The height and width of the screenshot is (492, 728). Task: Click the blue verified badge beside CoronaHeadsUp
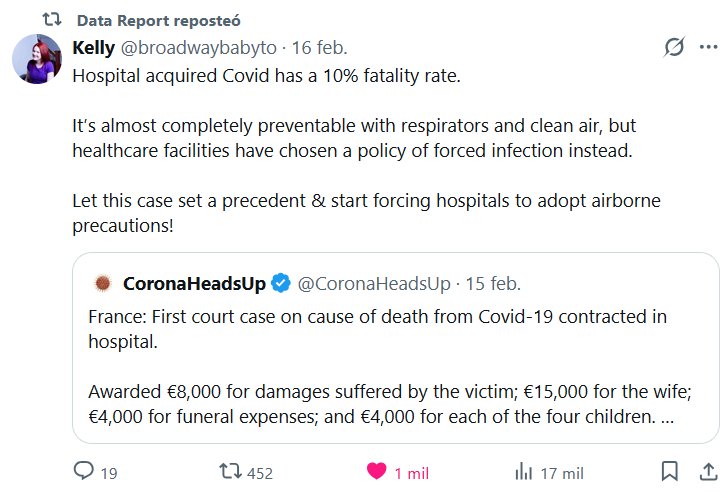click(x=282, y=284)
